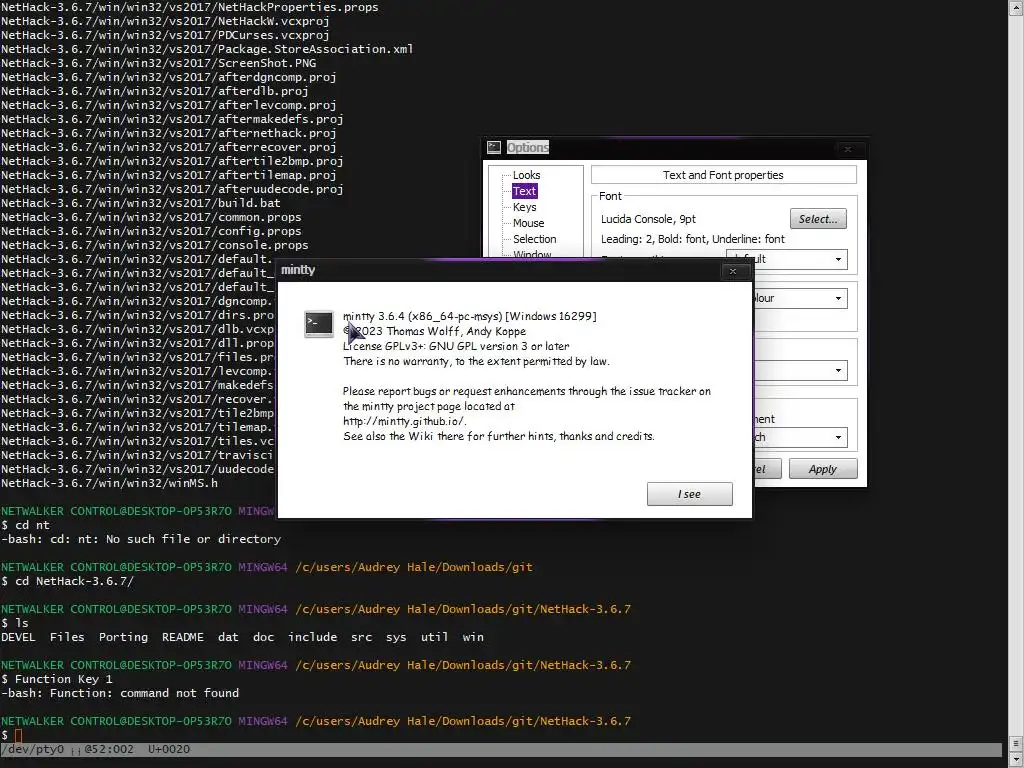Click 'README' in the ls output
The width and height of the screenshot is (1024, 768).
coord(183,637)
